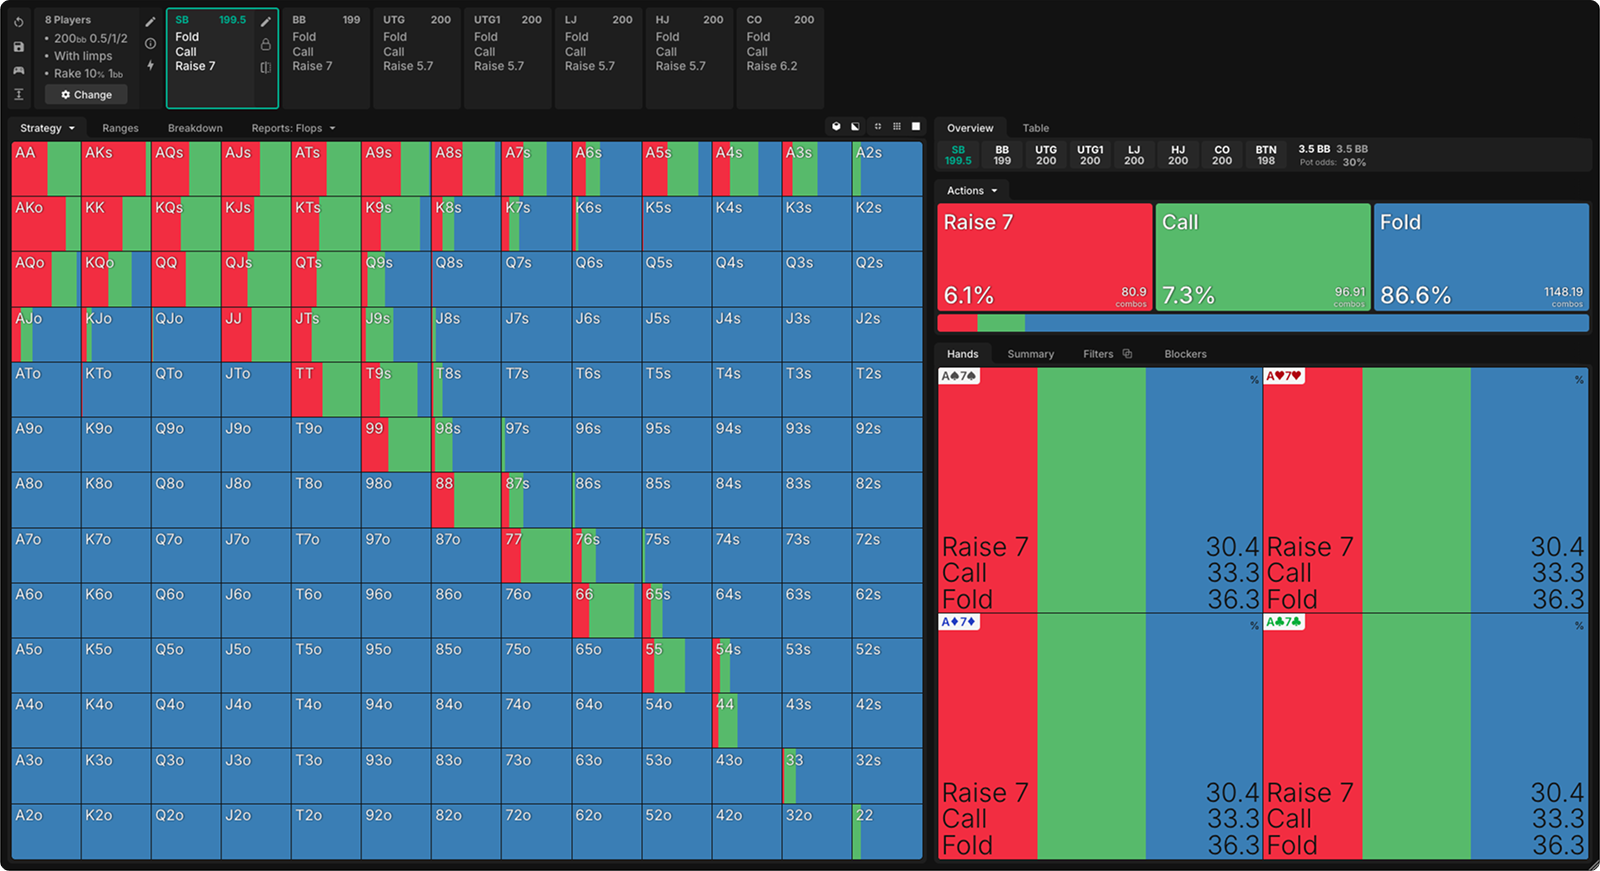Select the QQ cell in hand matrix

(185, 279)
